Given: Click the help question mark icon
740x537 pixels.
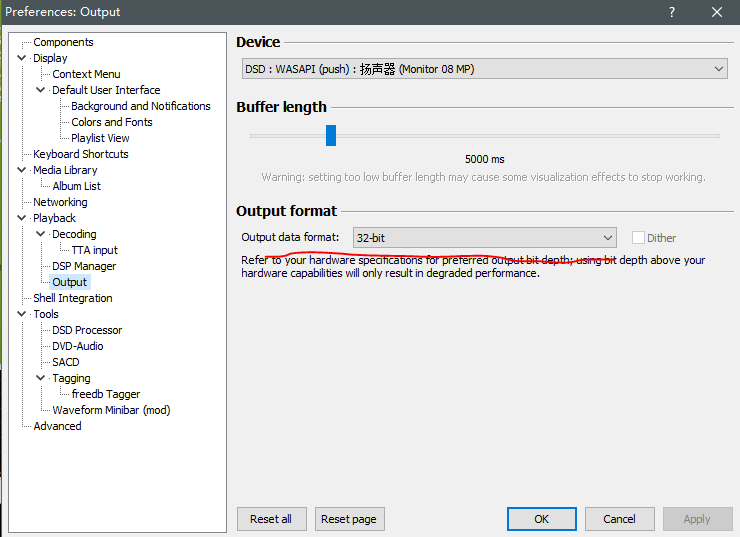Looking at the screenshot, I should [670, 12].
